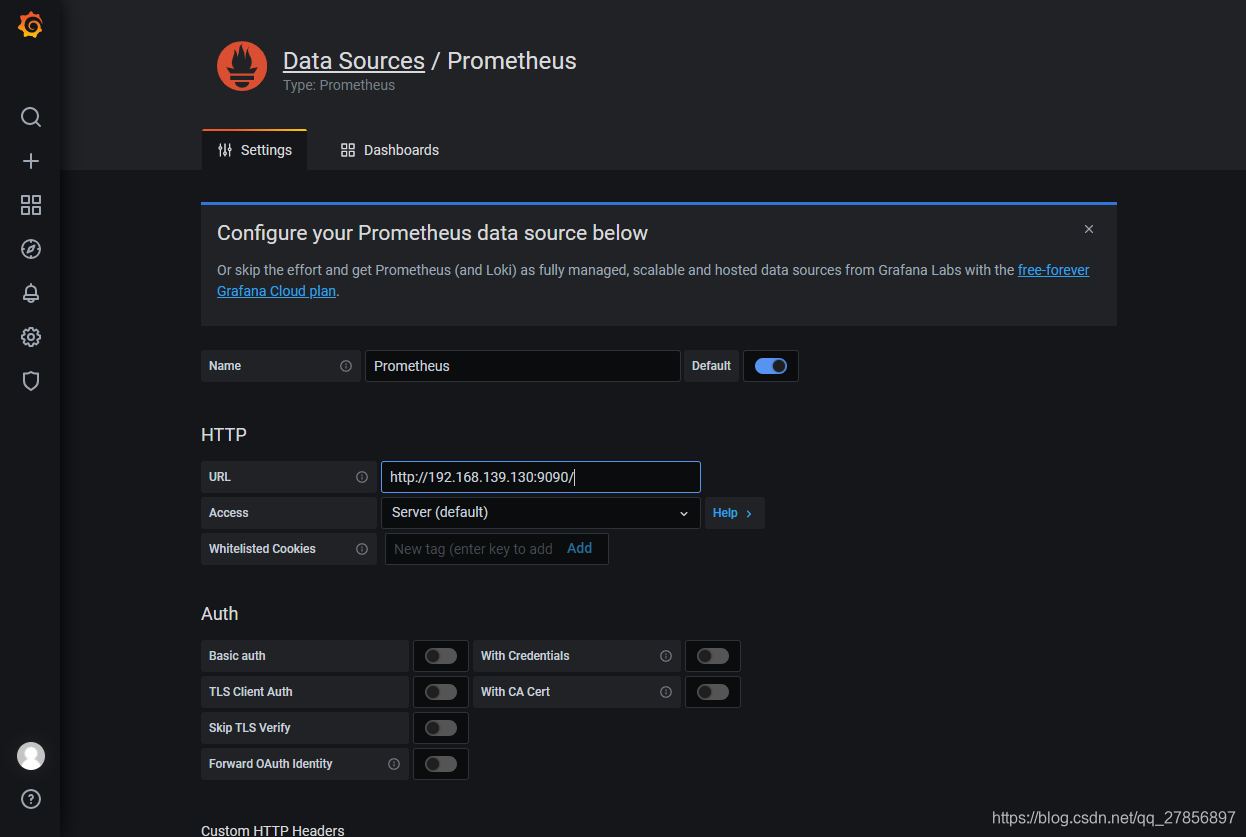Click the URL input field

pyautogui.click(x=540, y=477)
